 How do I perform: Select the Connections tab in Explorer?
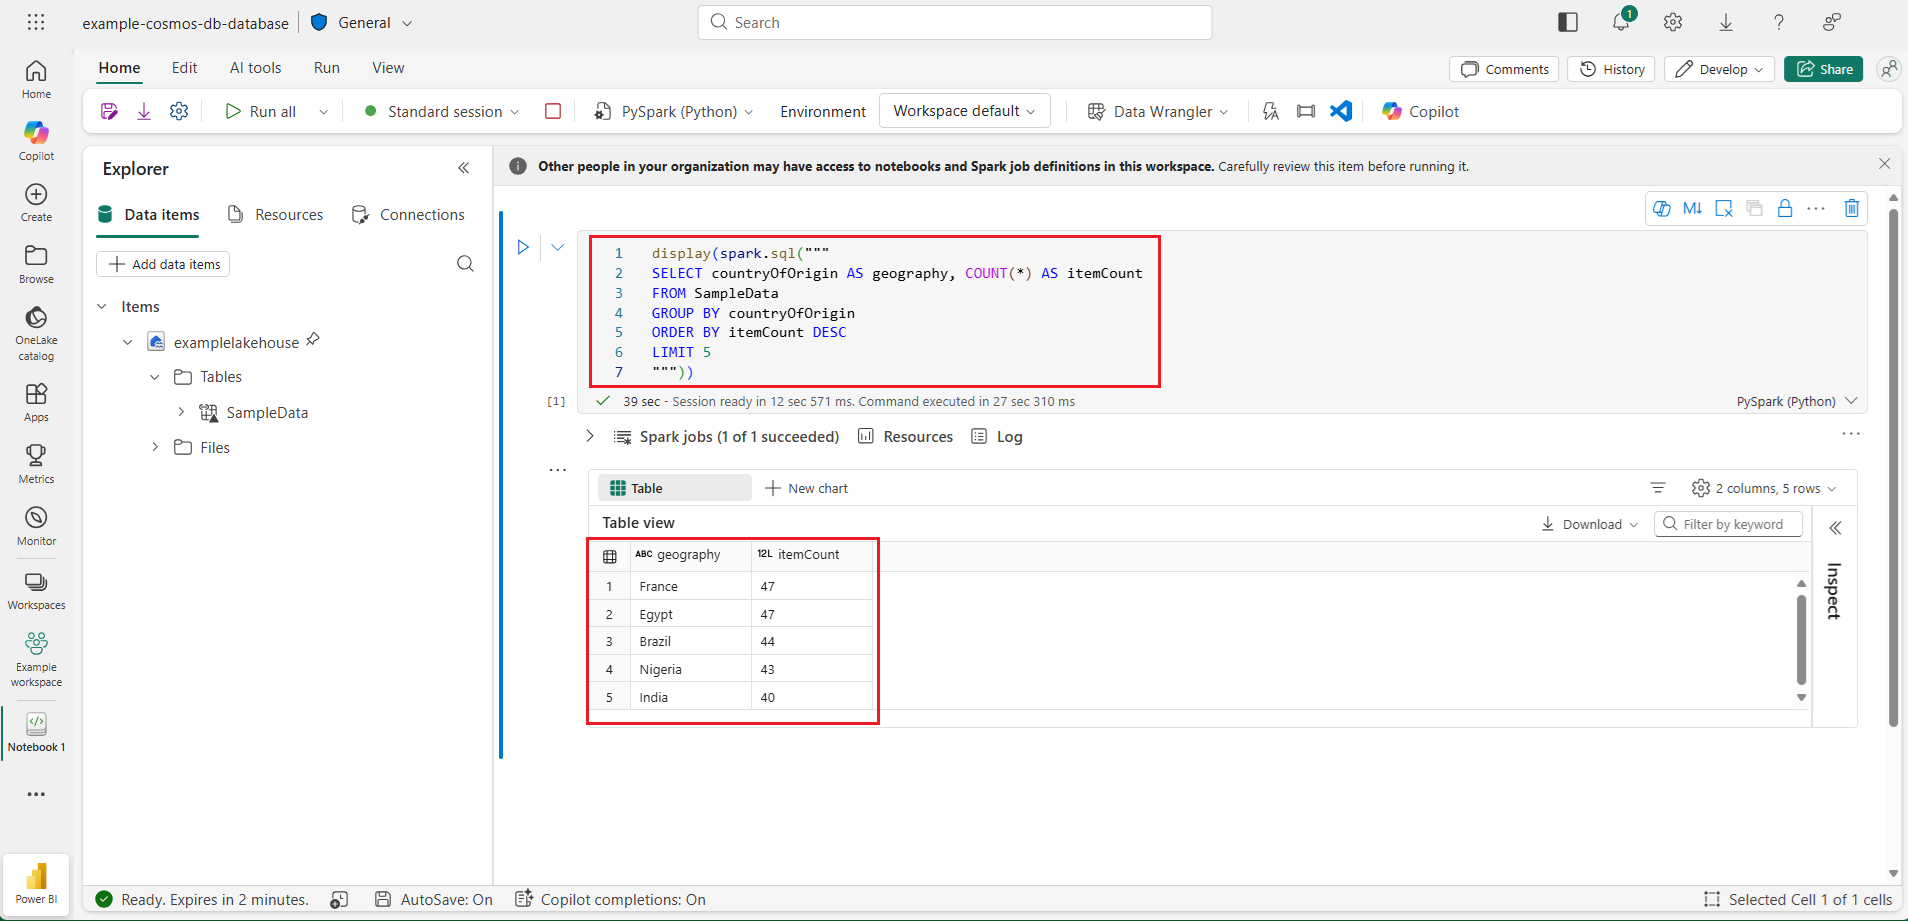click(408, 215)
